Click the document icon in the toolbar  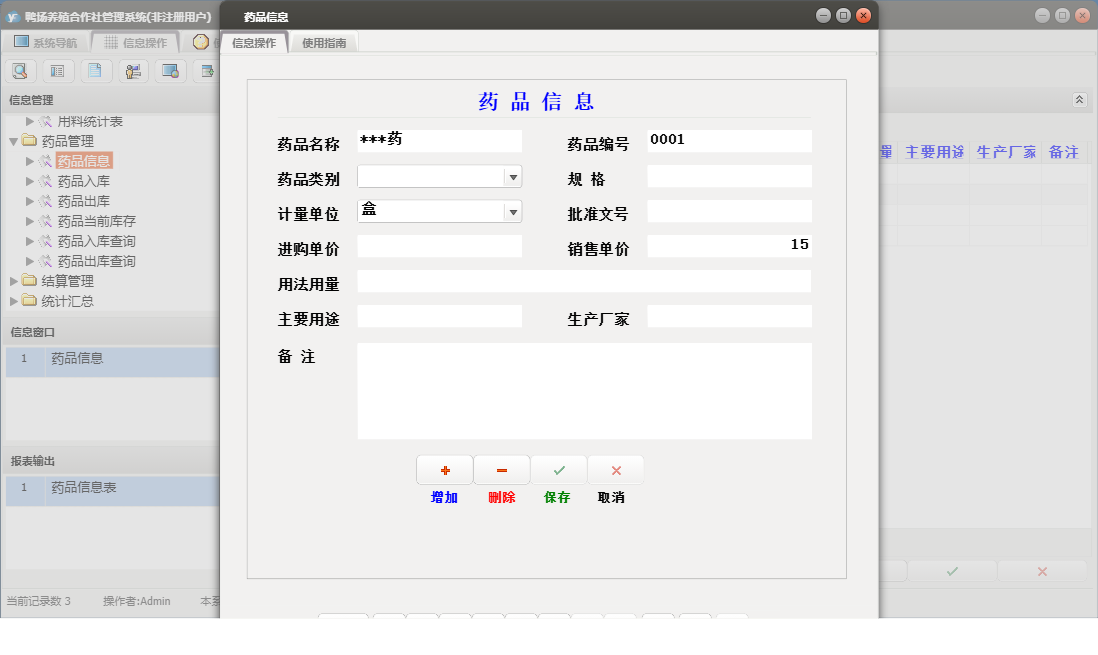[96, 71]
